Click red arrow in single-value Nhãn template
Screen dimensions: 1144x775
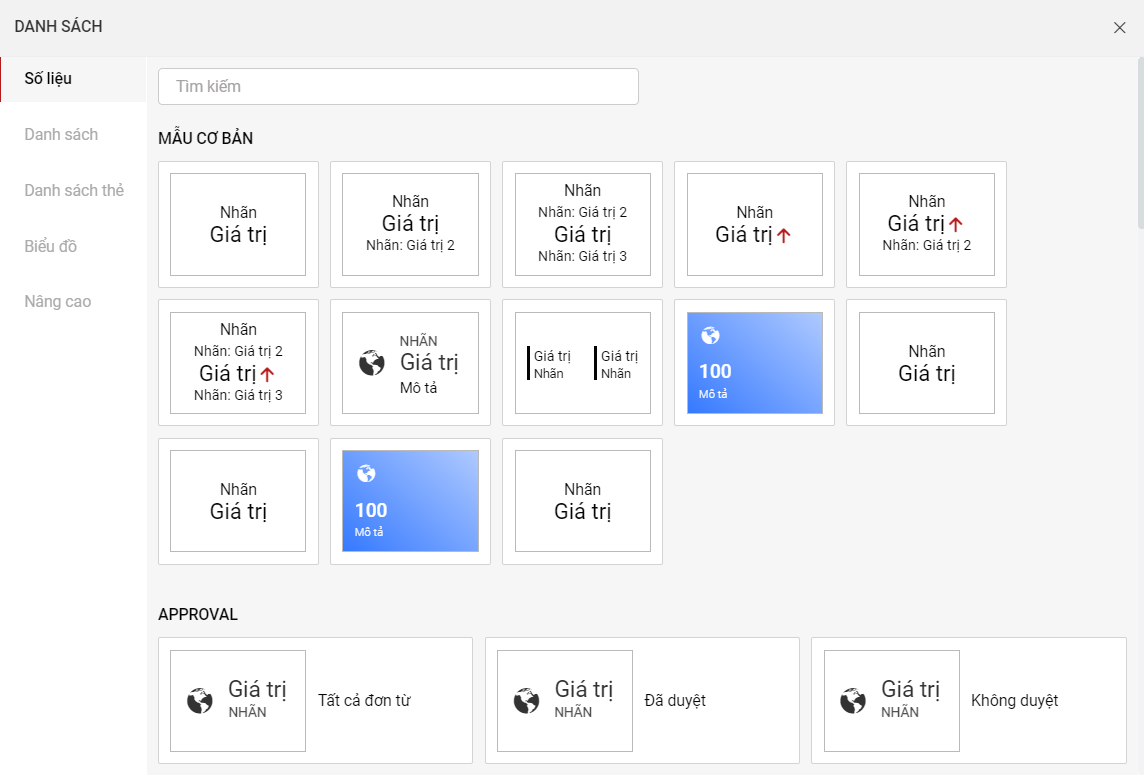784,236
